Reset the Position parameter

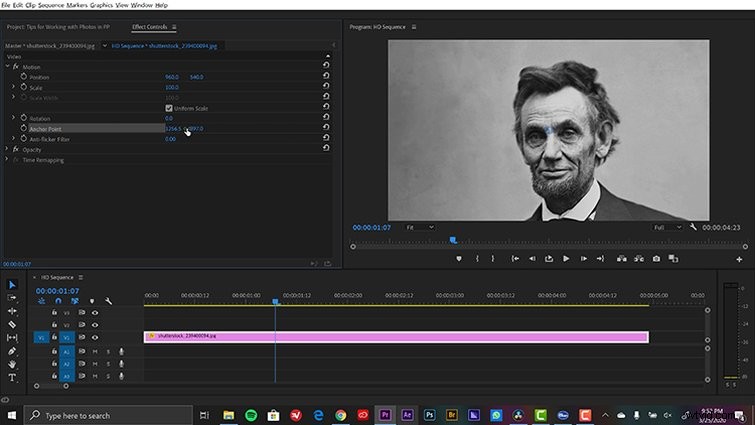coord(326,76)
